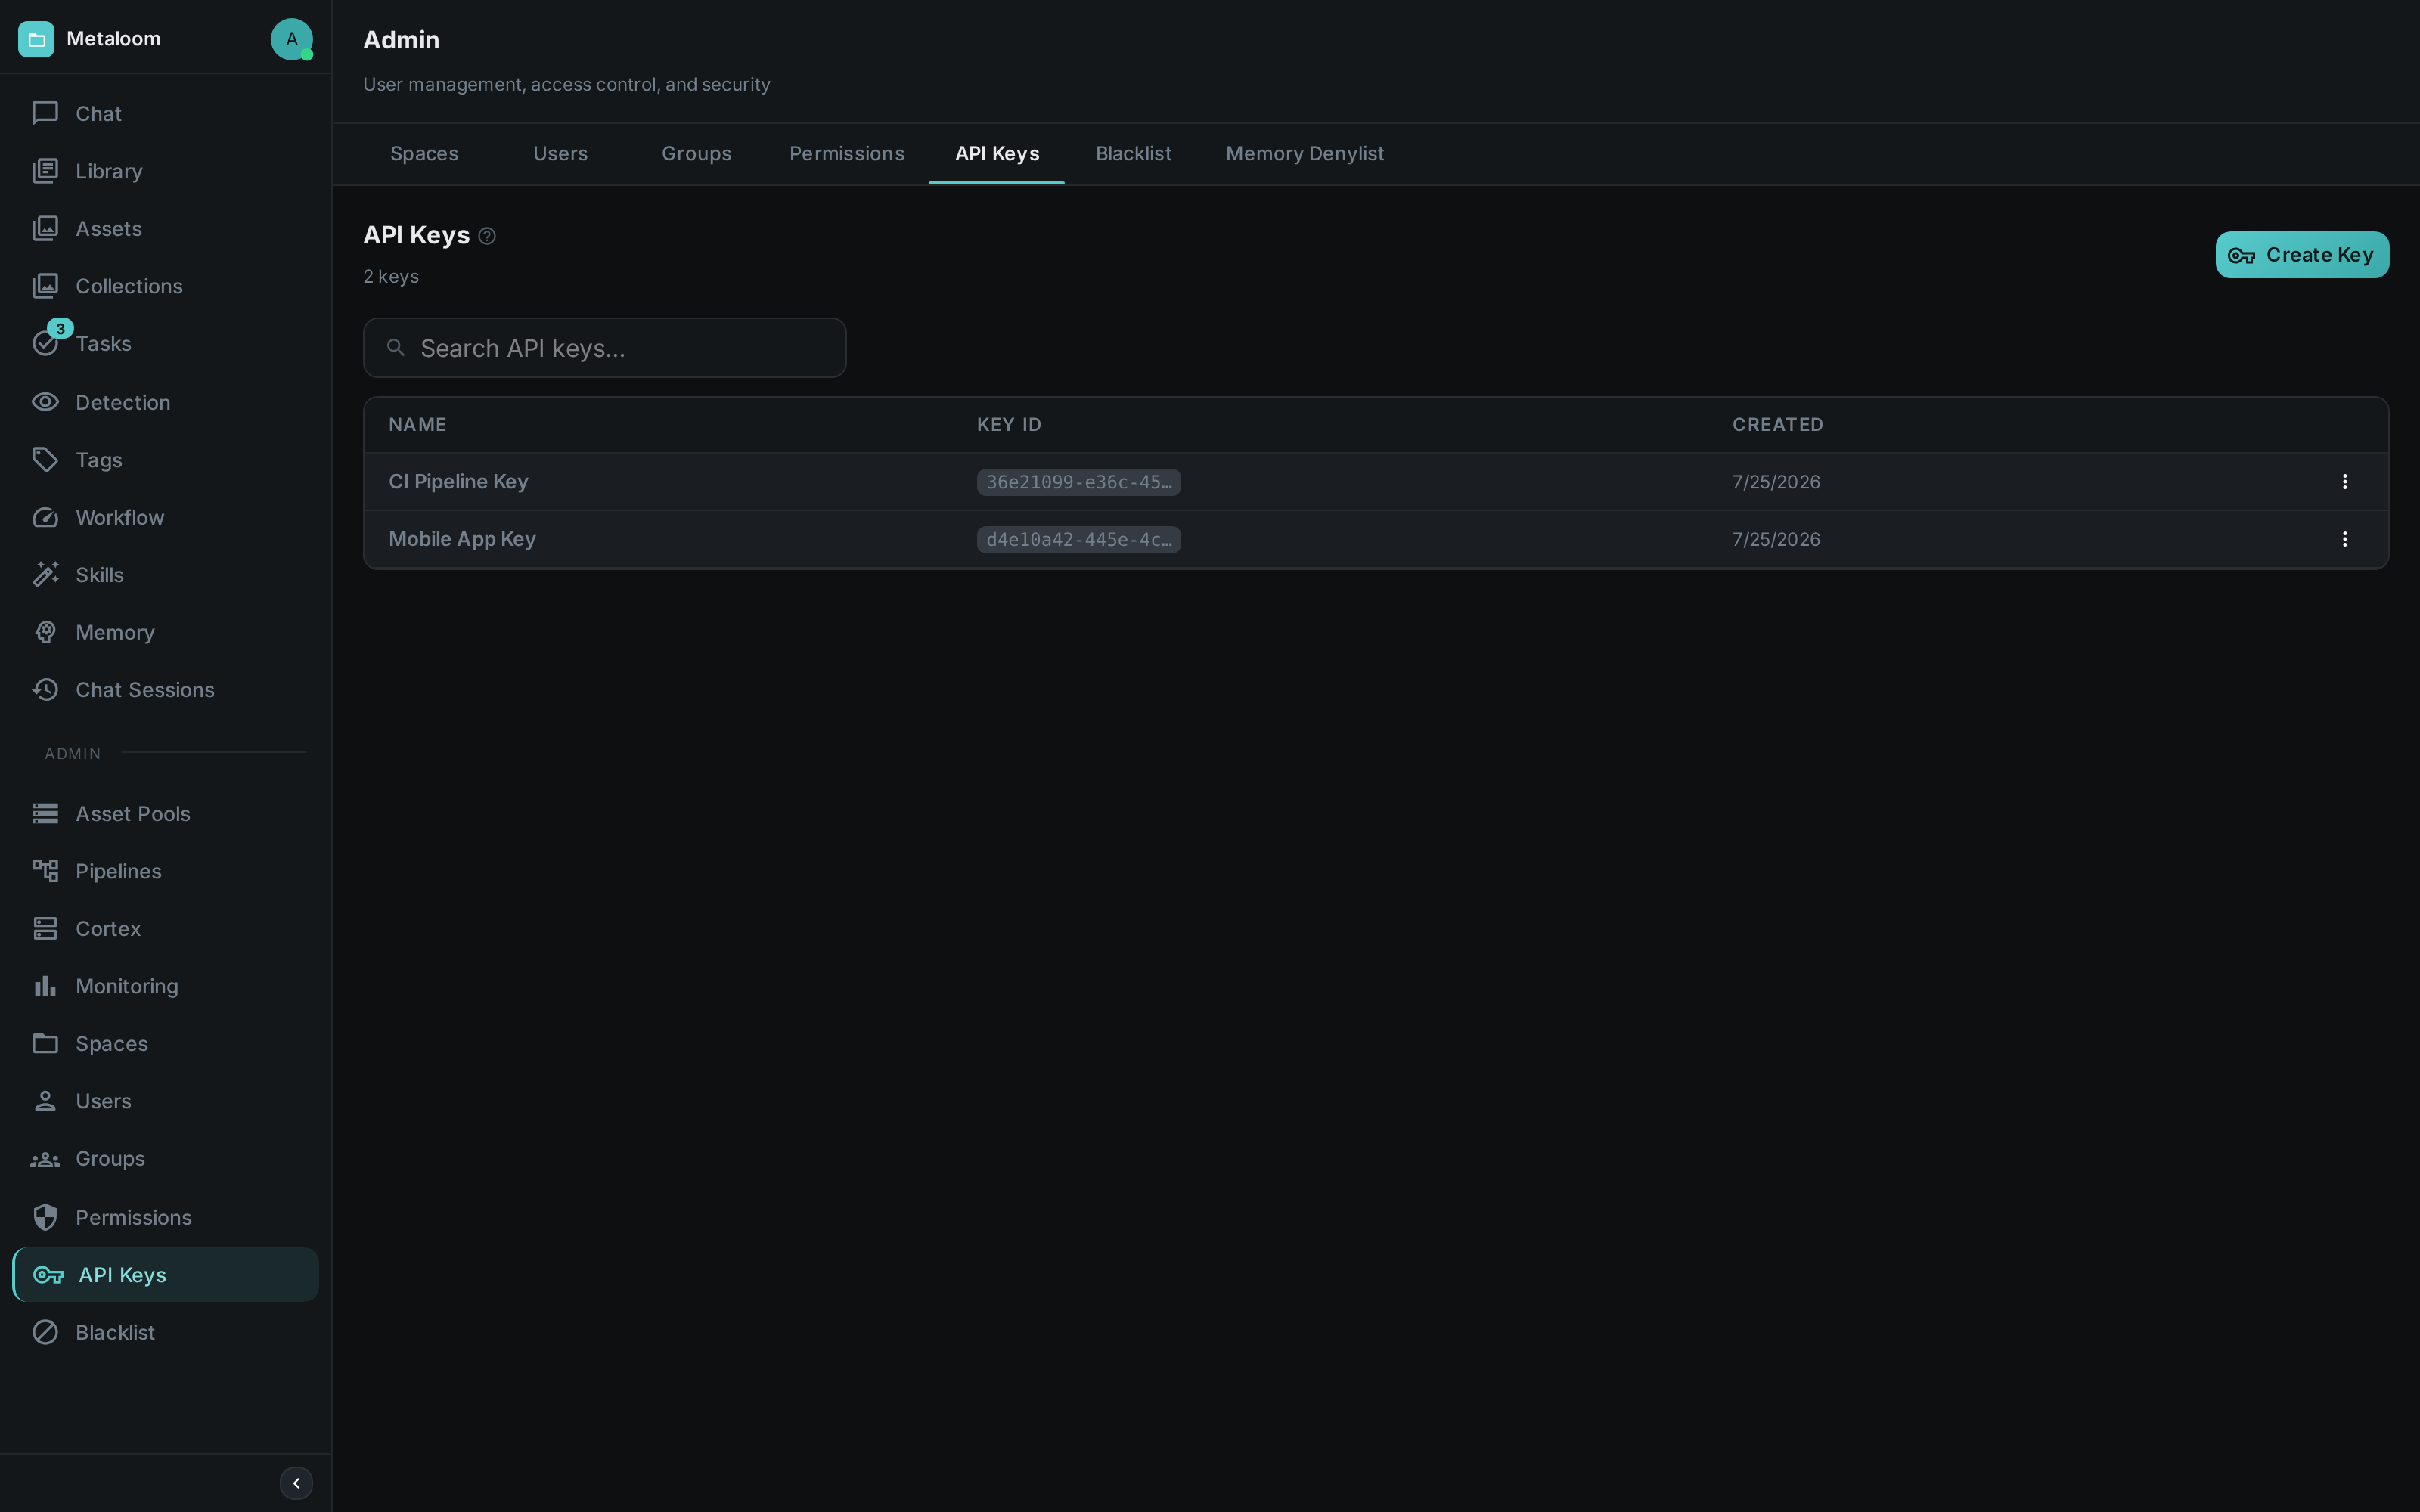Click the API Keys help icon
Viewport: 2420px width, 1512px height.
(x=487, y=236)
